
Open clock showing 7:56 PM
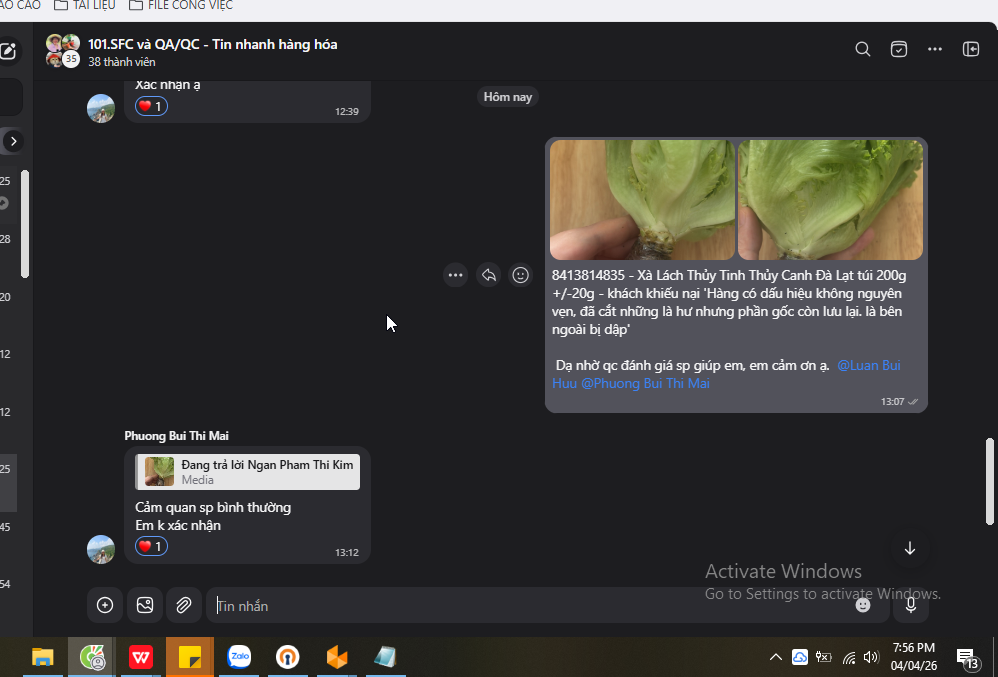click(913, 657)
